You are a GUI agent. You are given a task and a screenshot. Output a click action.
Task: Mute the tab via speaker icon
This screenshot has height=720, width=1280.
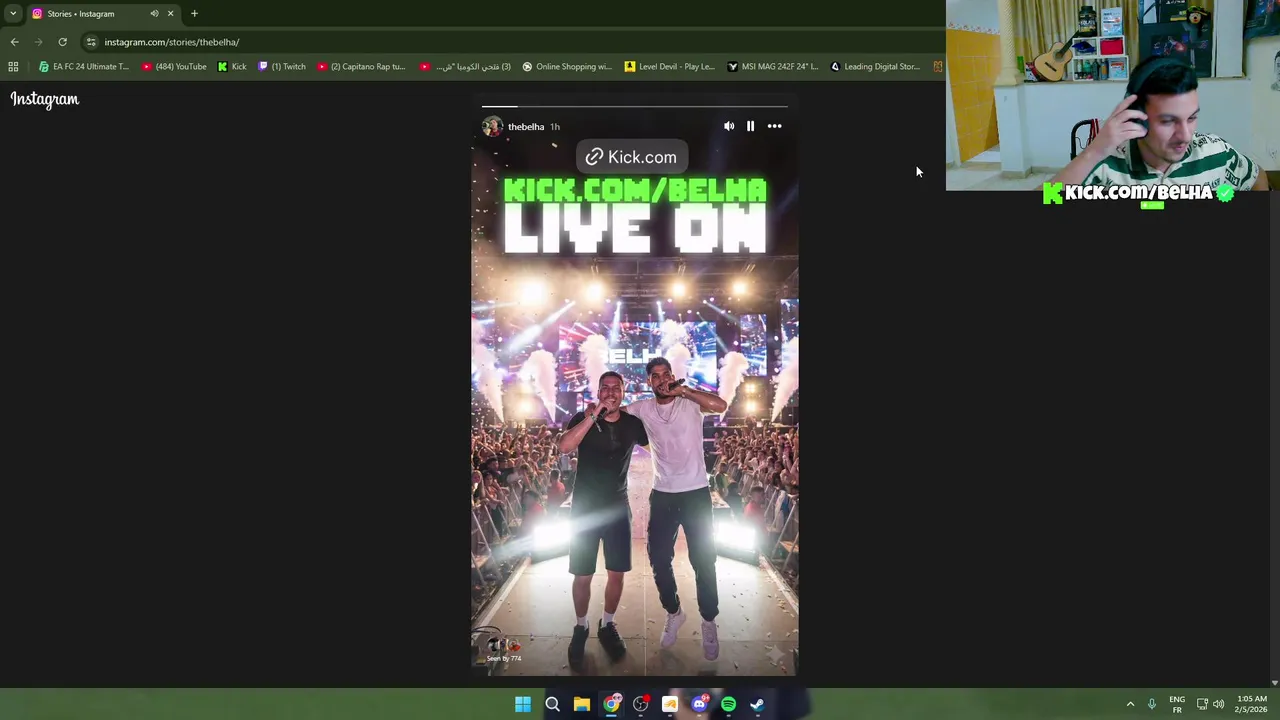(x=154, y=14)
